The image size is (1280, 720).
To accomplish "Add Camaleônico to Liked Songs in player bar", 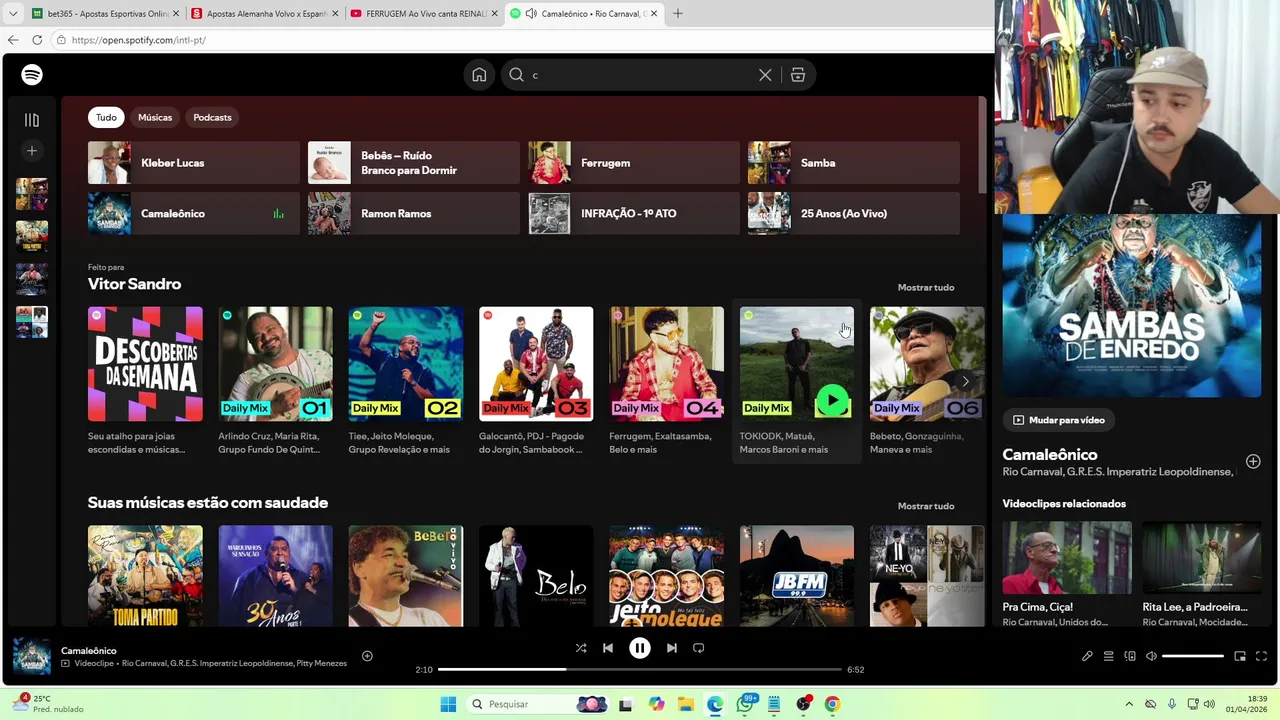I will [367, 656].
